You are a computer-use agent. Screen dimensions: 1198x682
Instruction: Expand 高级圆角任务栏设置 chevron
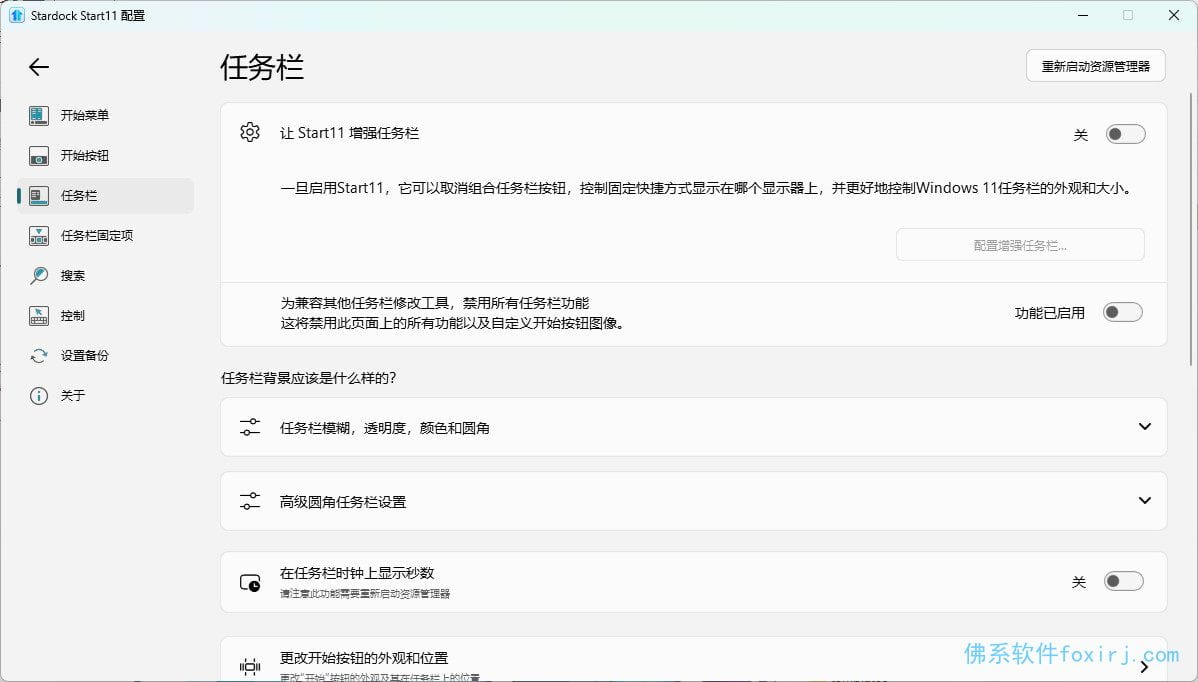pos(1145,501)
